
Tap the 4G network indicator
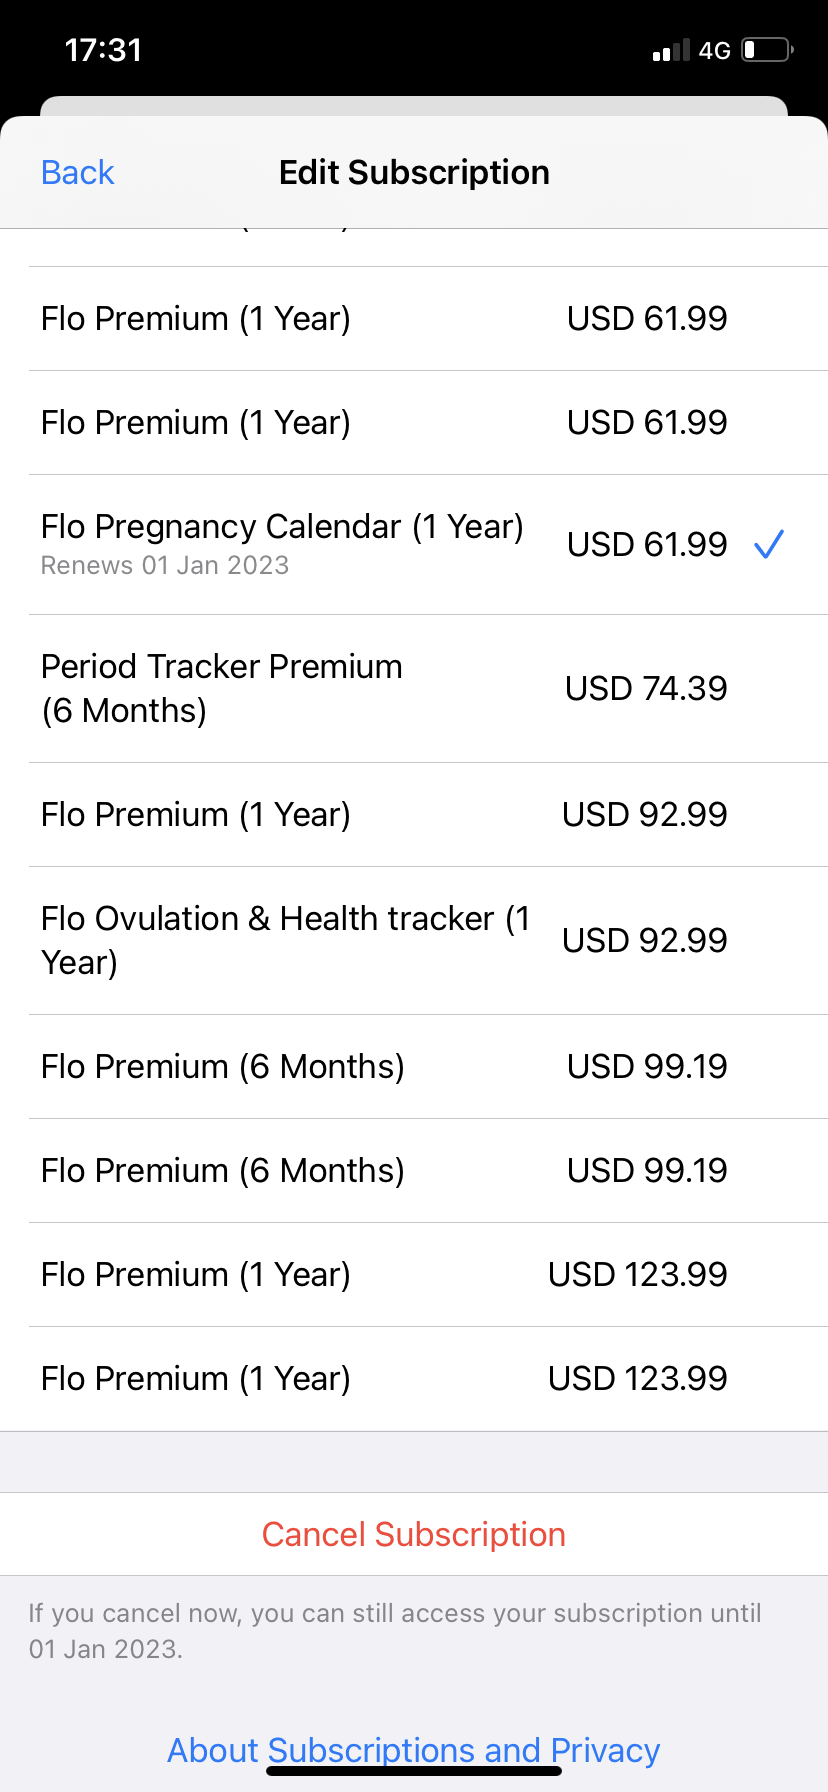(714, 50)
